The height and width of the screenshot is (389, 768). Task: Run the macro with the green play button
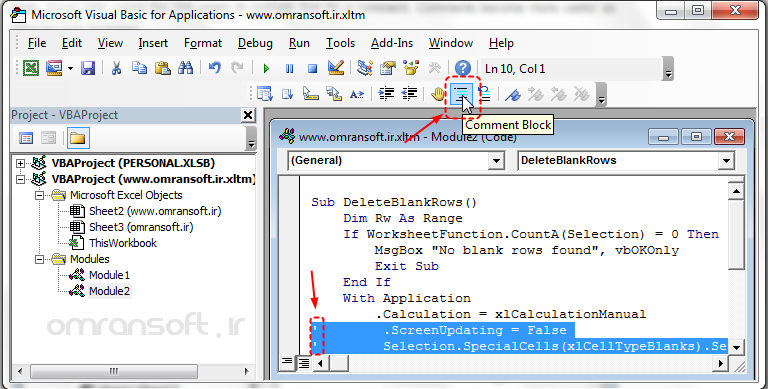point(266,69)
